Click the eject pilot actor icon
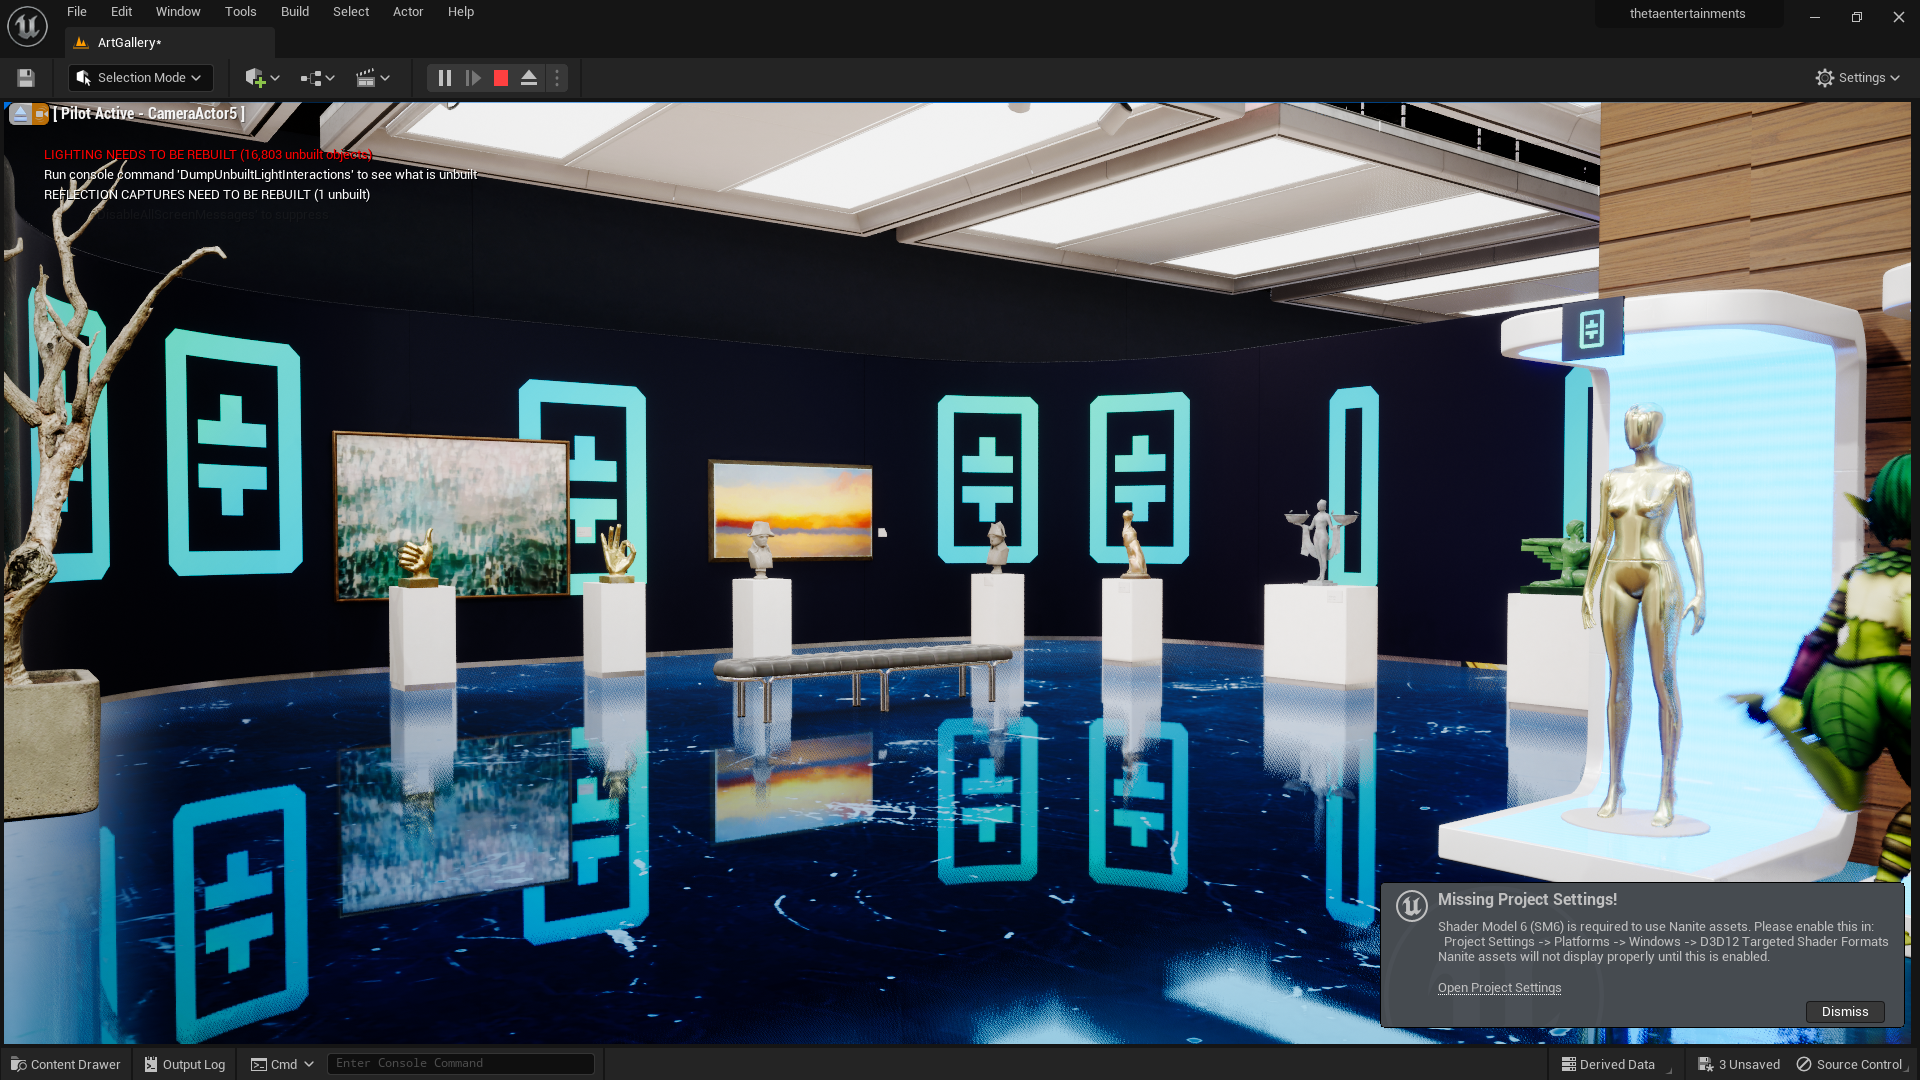 coord(20,114)
